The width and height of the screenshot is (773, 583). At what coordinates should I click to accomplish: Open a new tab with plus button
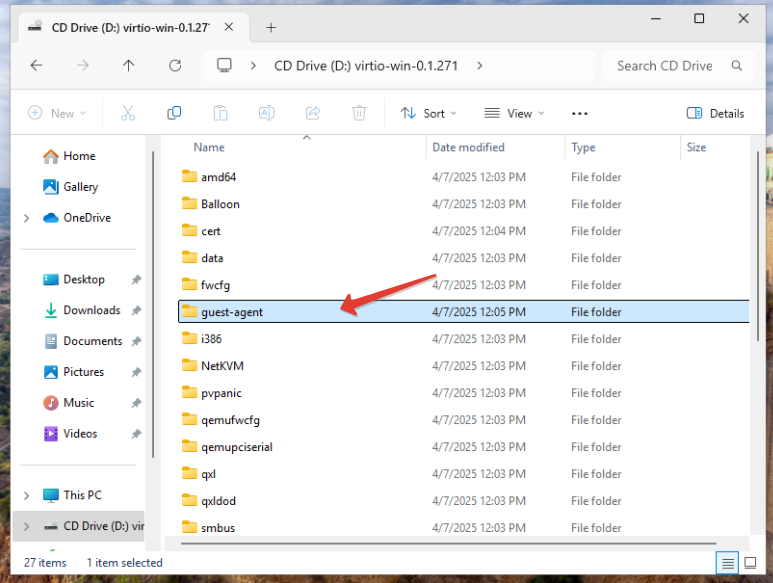click(271, 28)
